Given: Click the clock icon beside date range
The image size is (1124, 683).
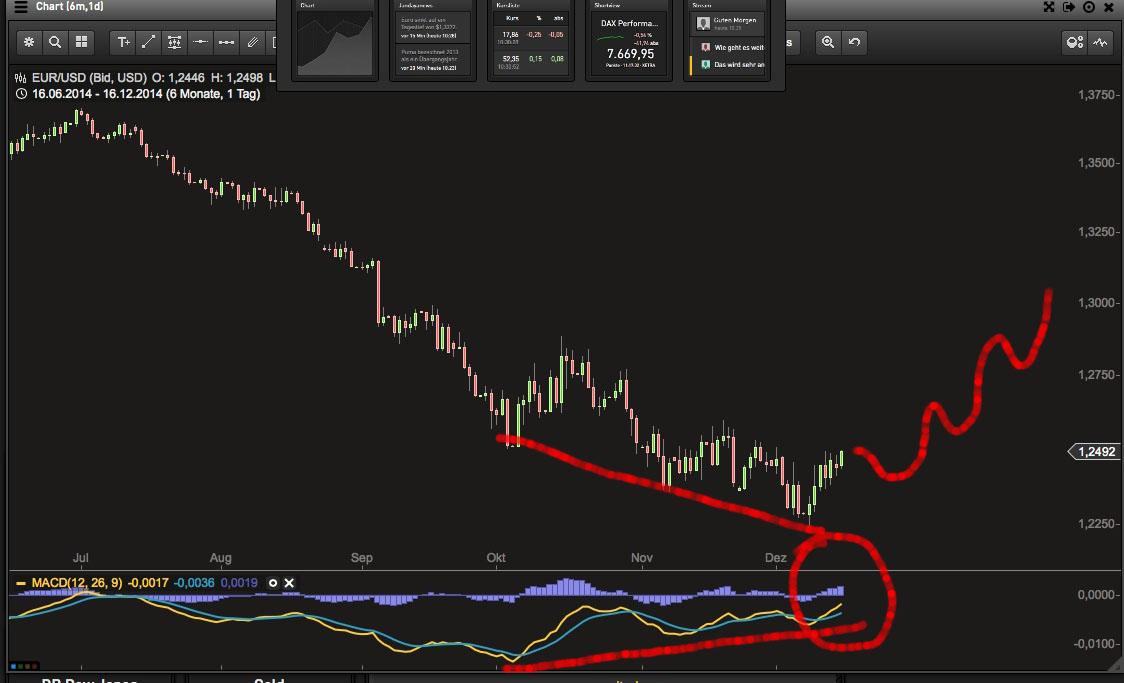Looking at the screenshot, I should (21, 94).
